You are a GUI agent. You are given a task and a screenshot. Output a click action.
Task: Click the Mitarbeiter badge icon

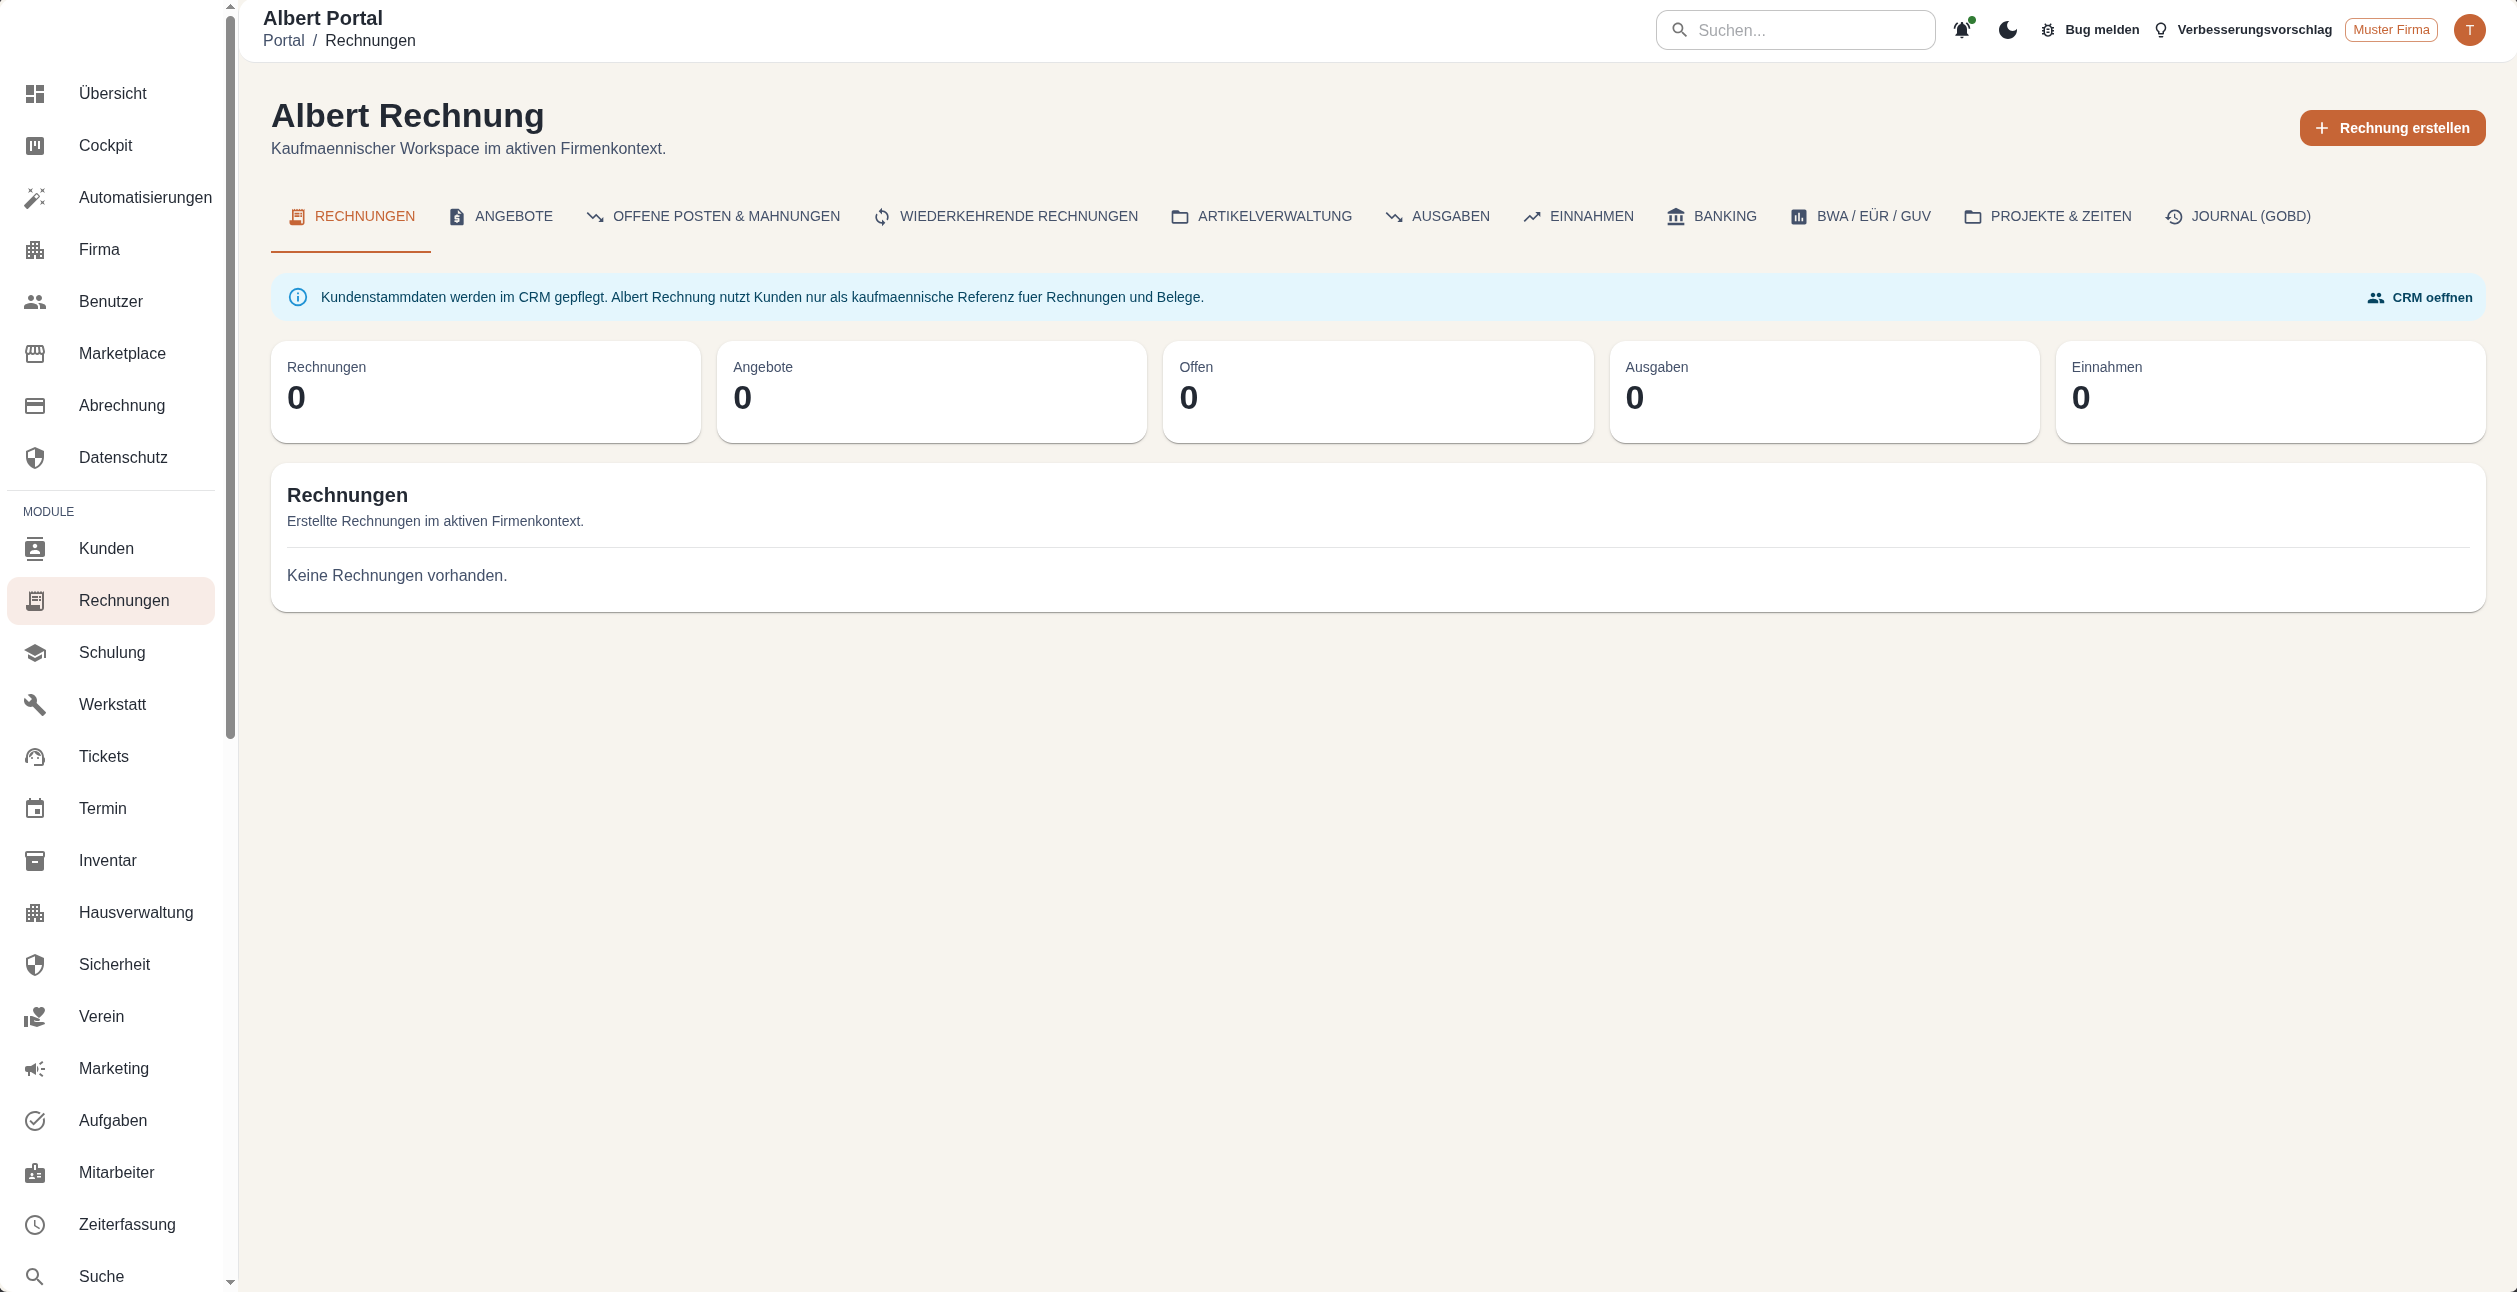click(x=35, y=1173)
